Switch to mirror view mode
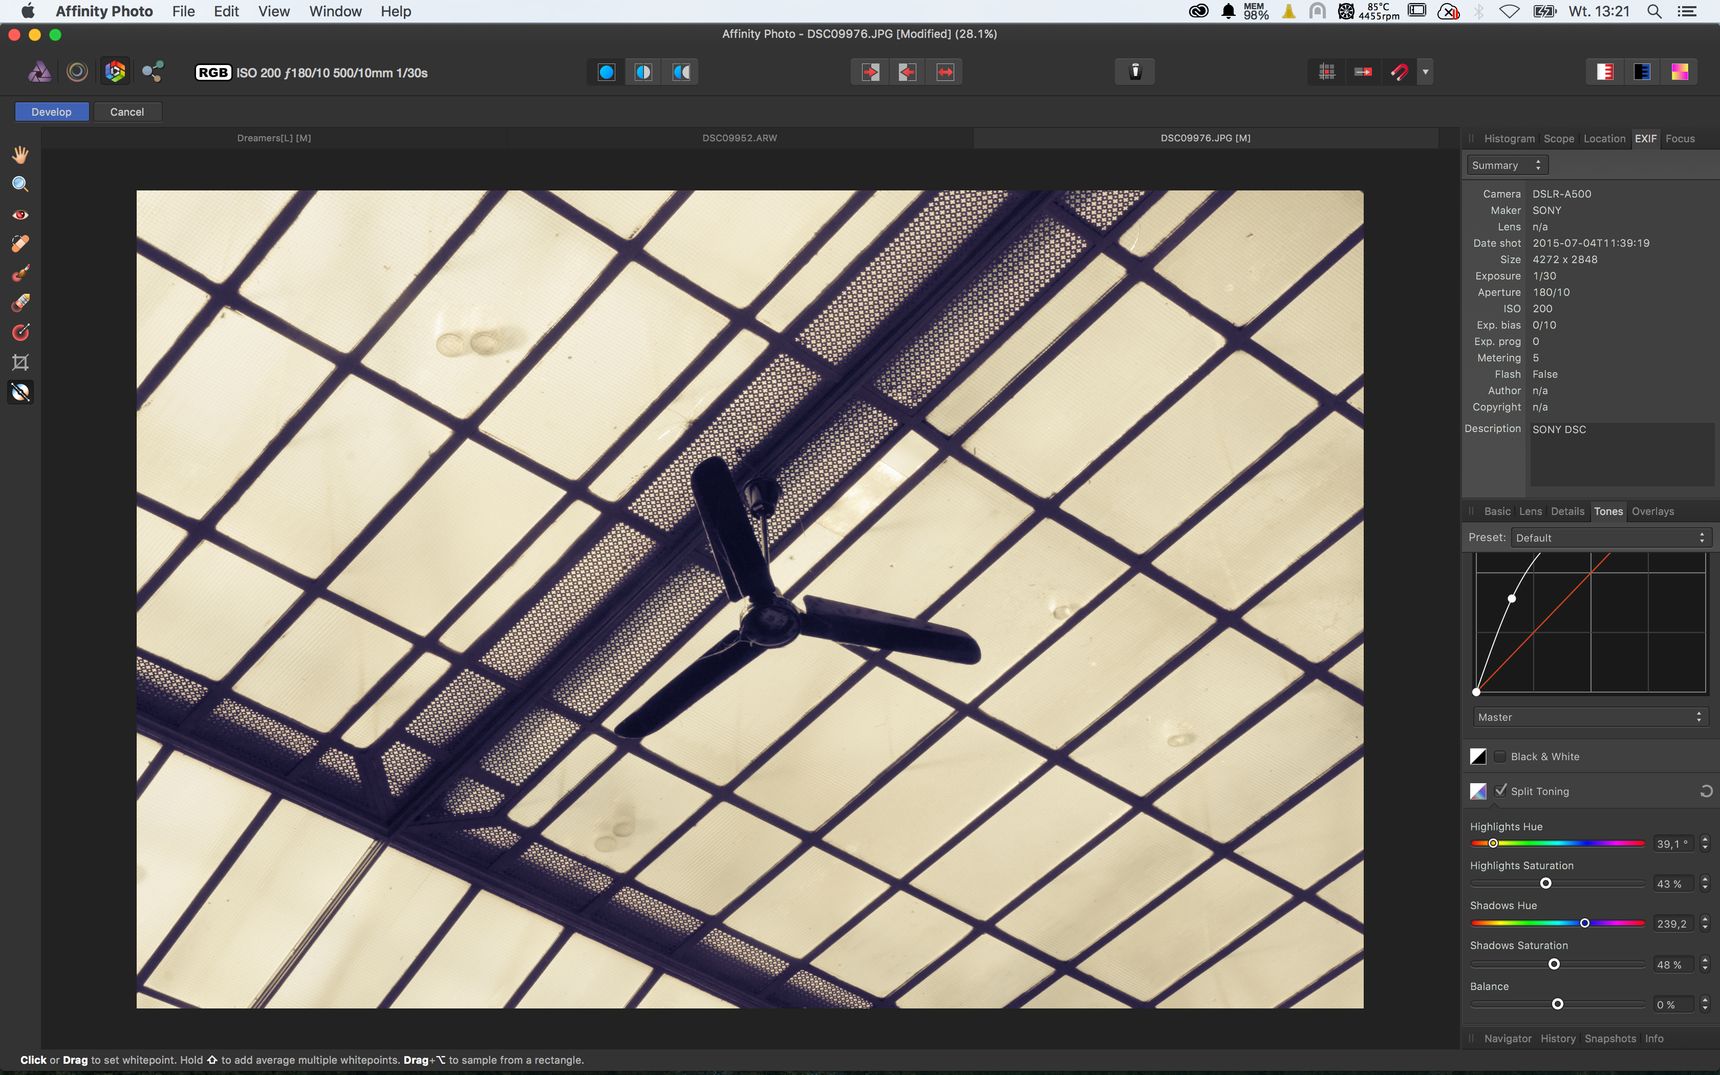 (x=681, y=72)
